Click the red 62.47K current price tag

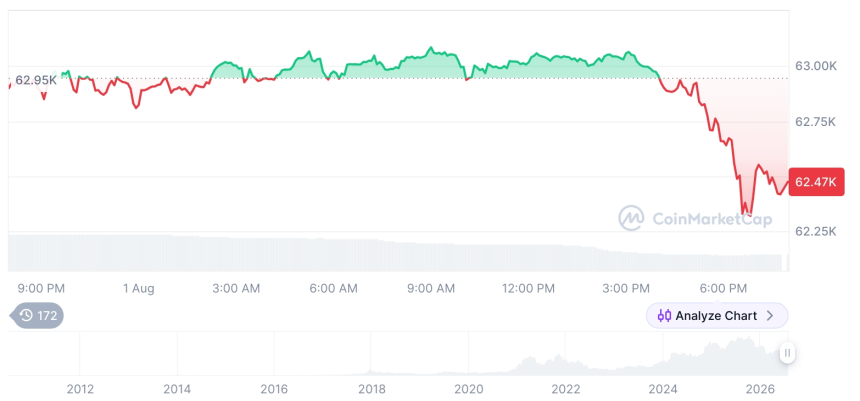tap(816, 182)
